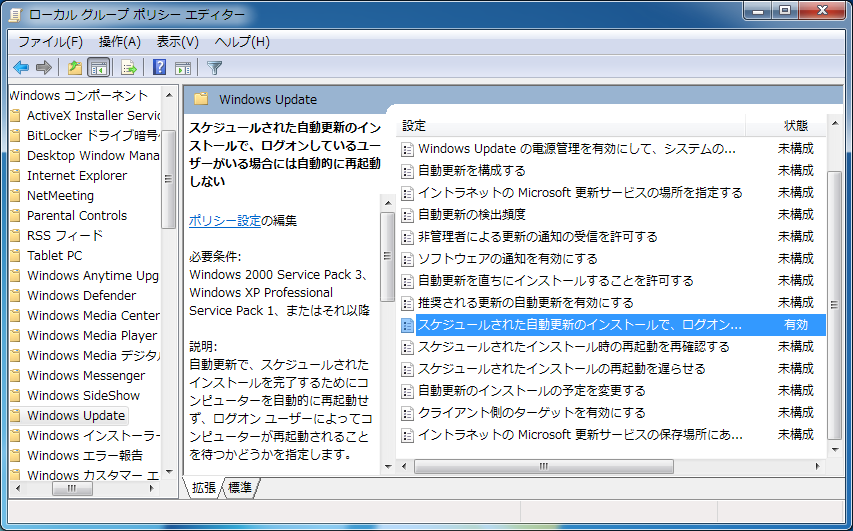Select policy スケジュールされたインストールの再起動を遅らせる
The width and height of the screenshot is (853, 531).
[561, 369]
